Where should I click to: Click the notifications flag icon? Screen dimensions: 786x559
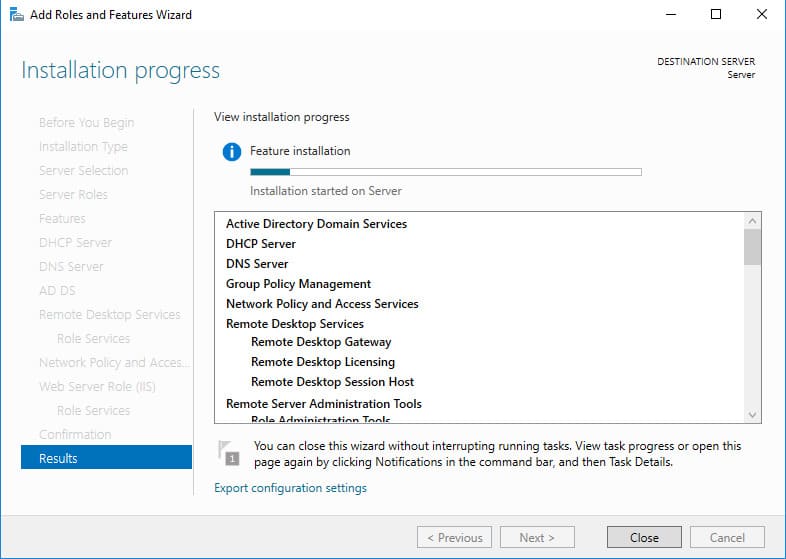pyautogui.click(x=231, y=453)
